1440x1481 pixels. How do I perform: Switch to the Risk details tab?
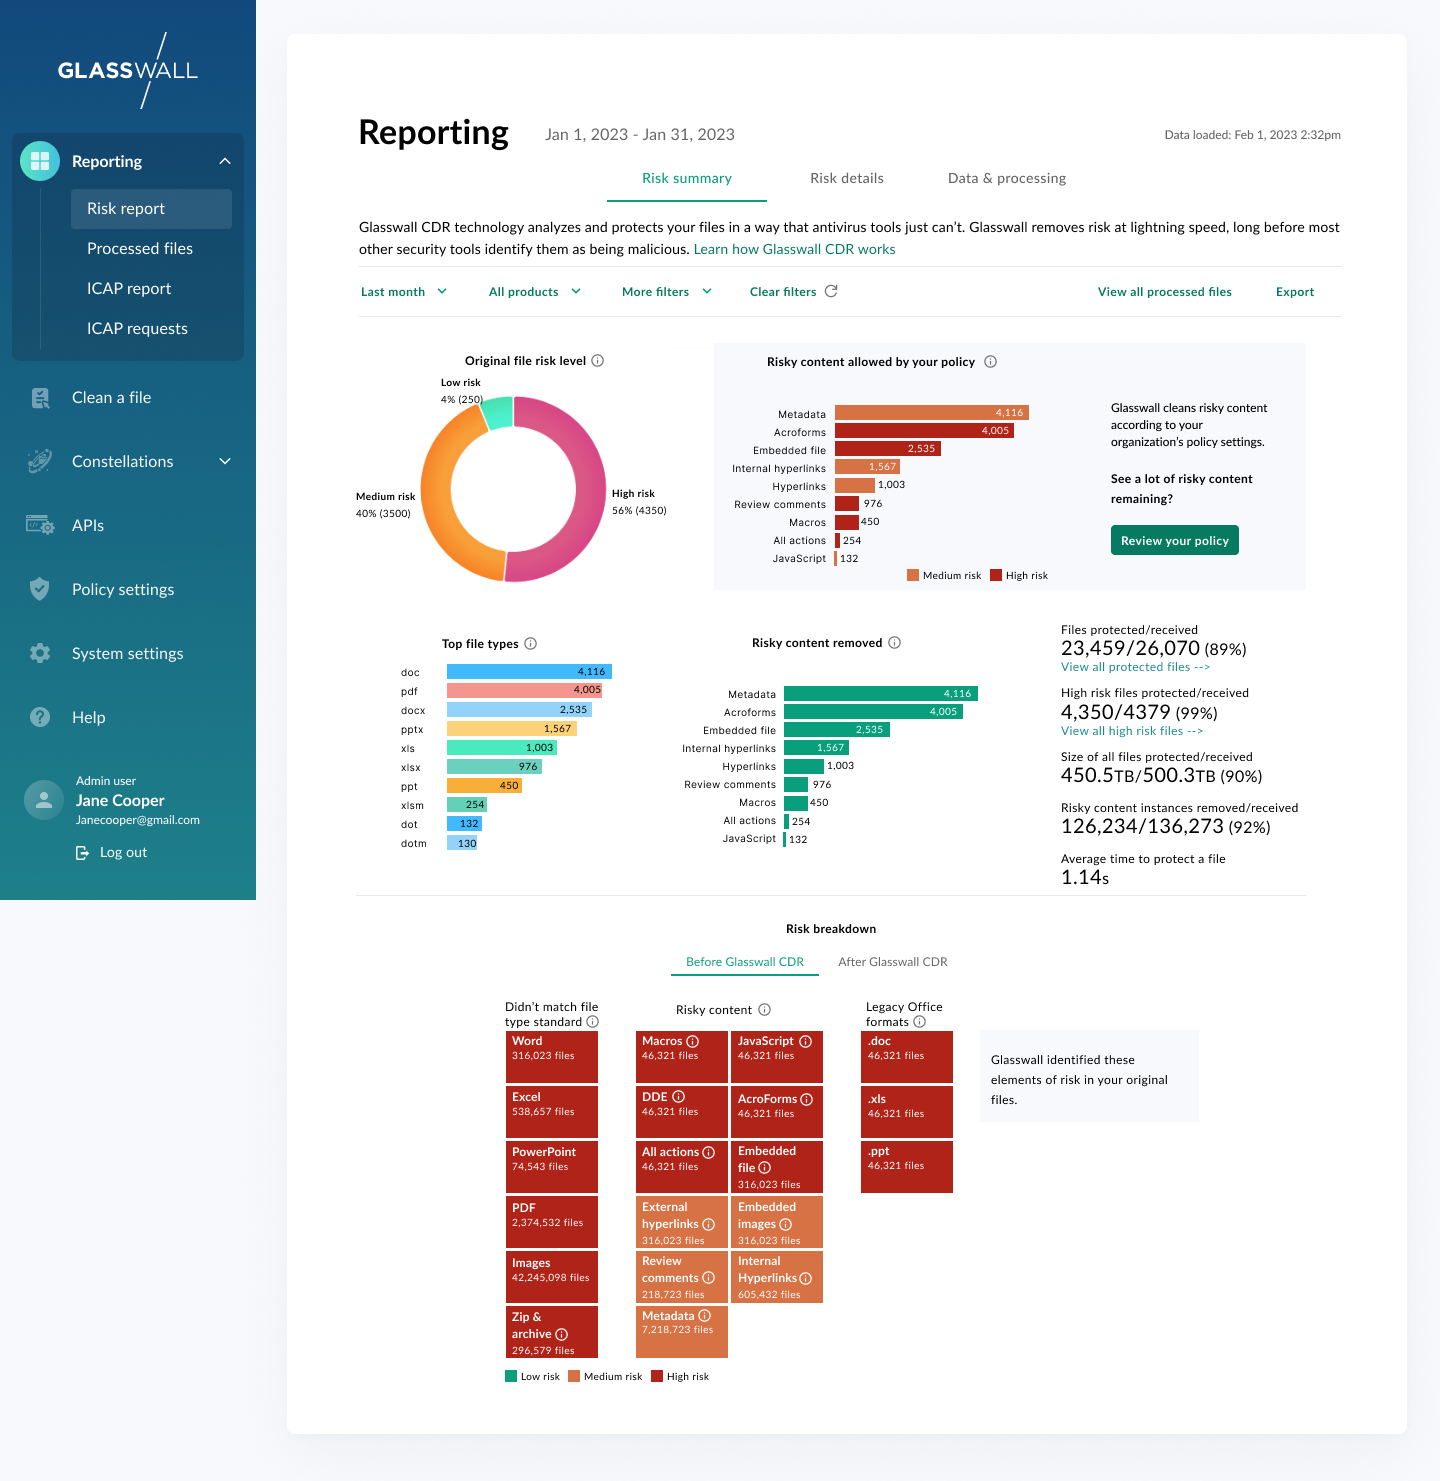pos(847,178)
